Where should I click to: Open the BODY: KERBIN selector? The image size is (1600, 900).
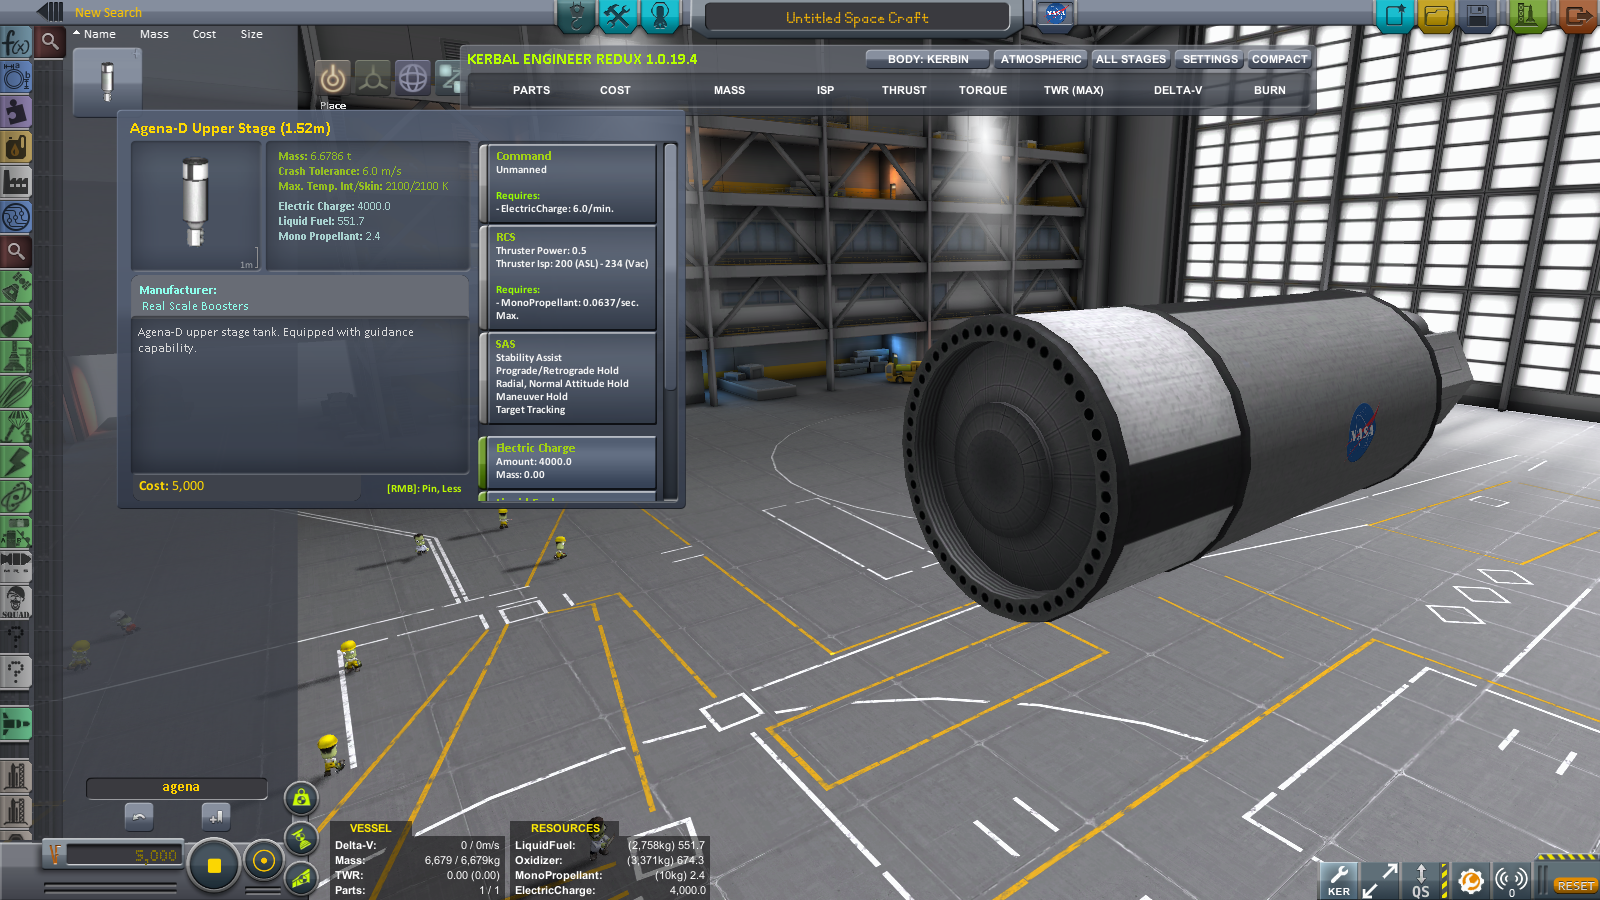click(x=927, y=59)
